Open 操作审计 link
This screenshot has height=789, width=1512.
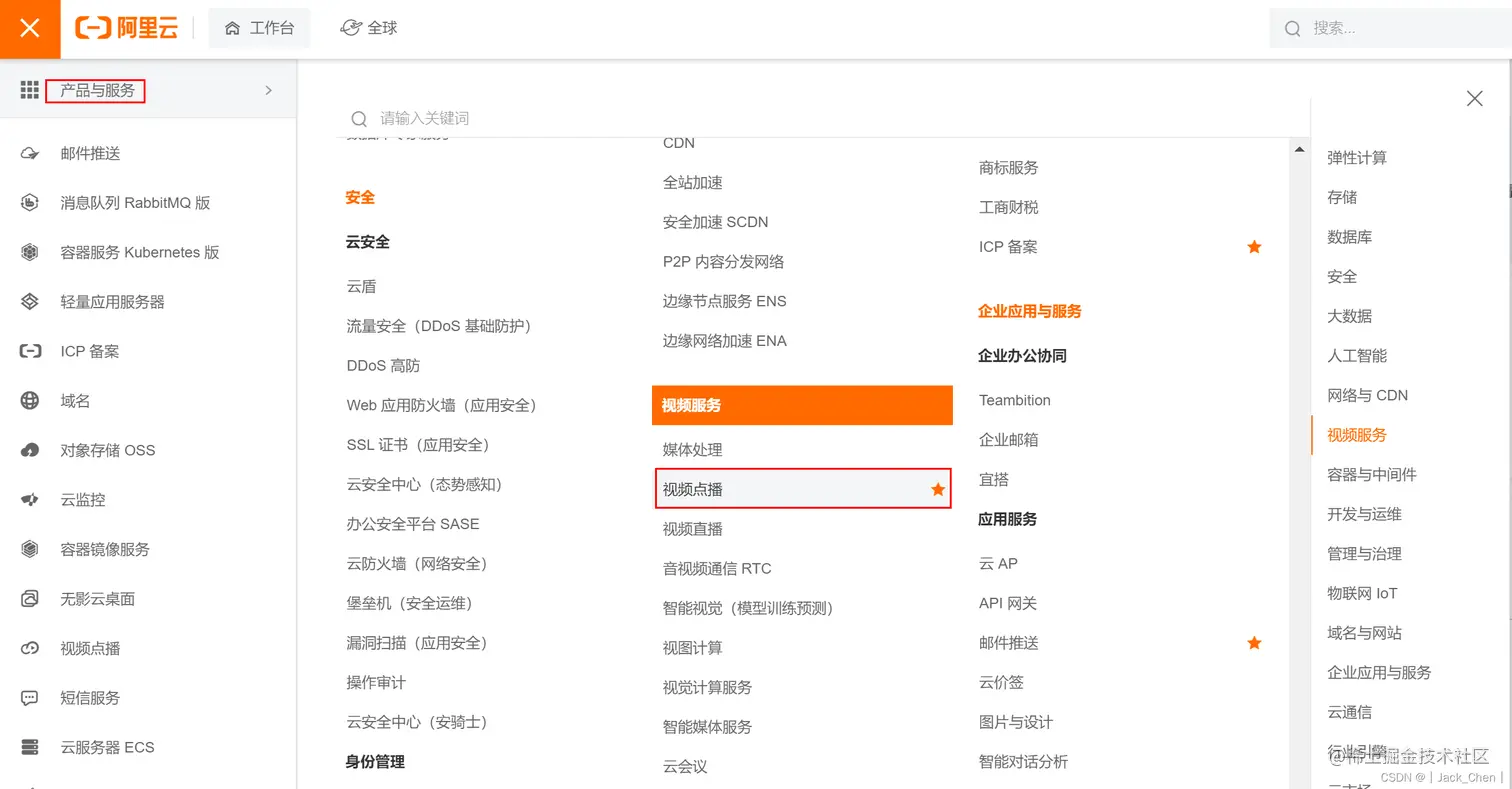coord(376,682)
